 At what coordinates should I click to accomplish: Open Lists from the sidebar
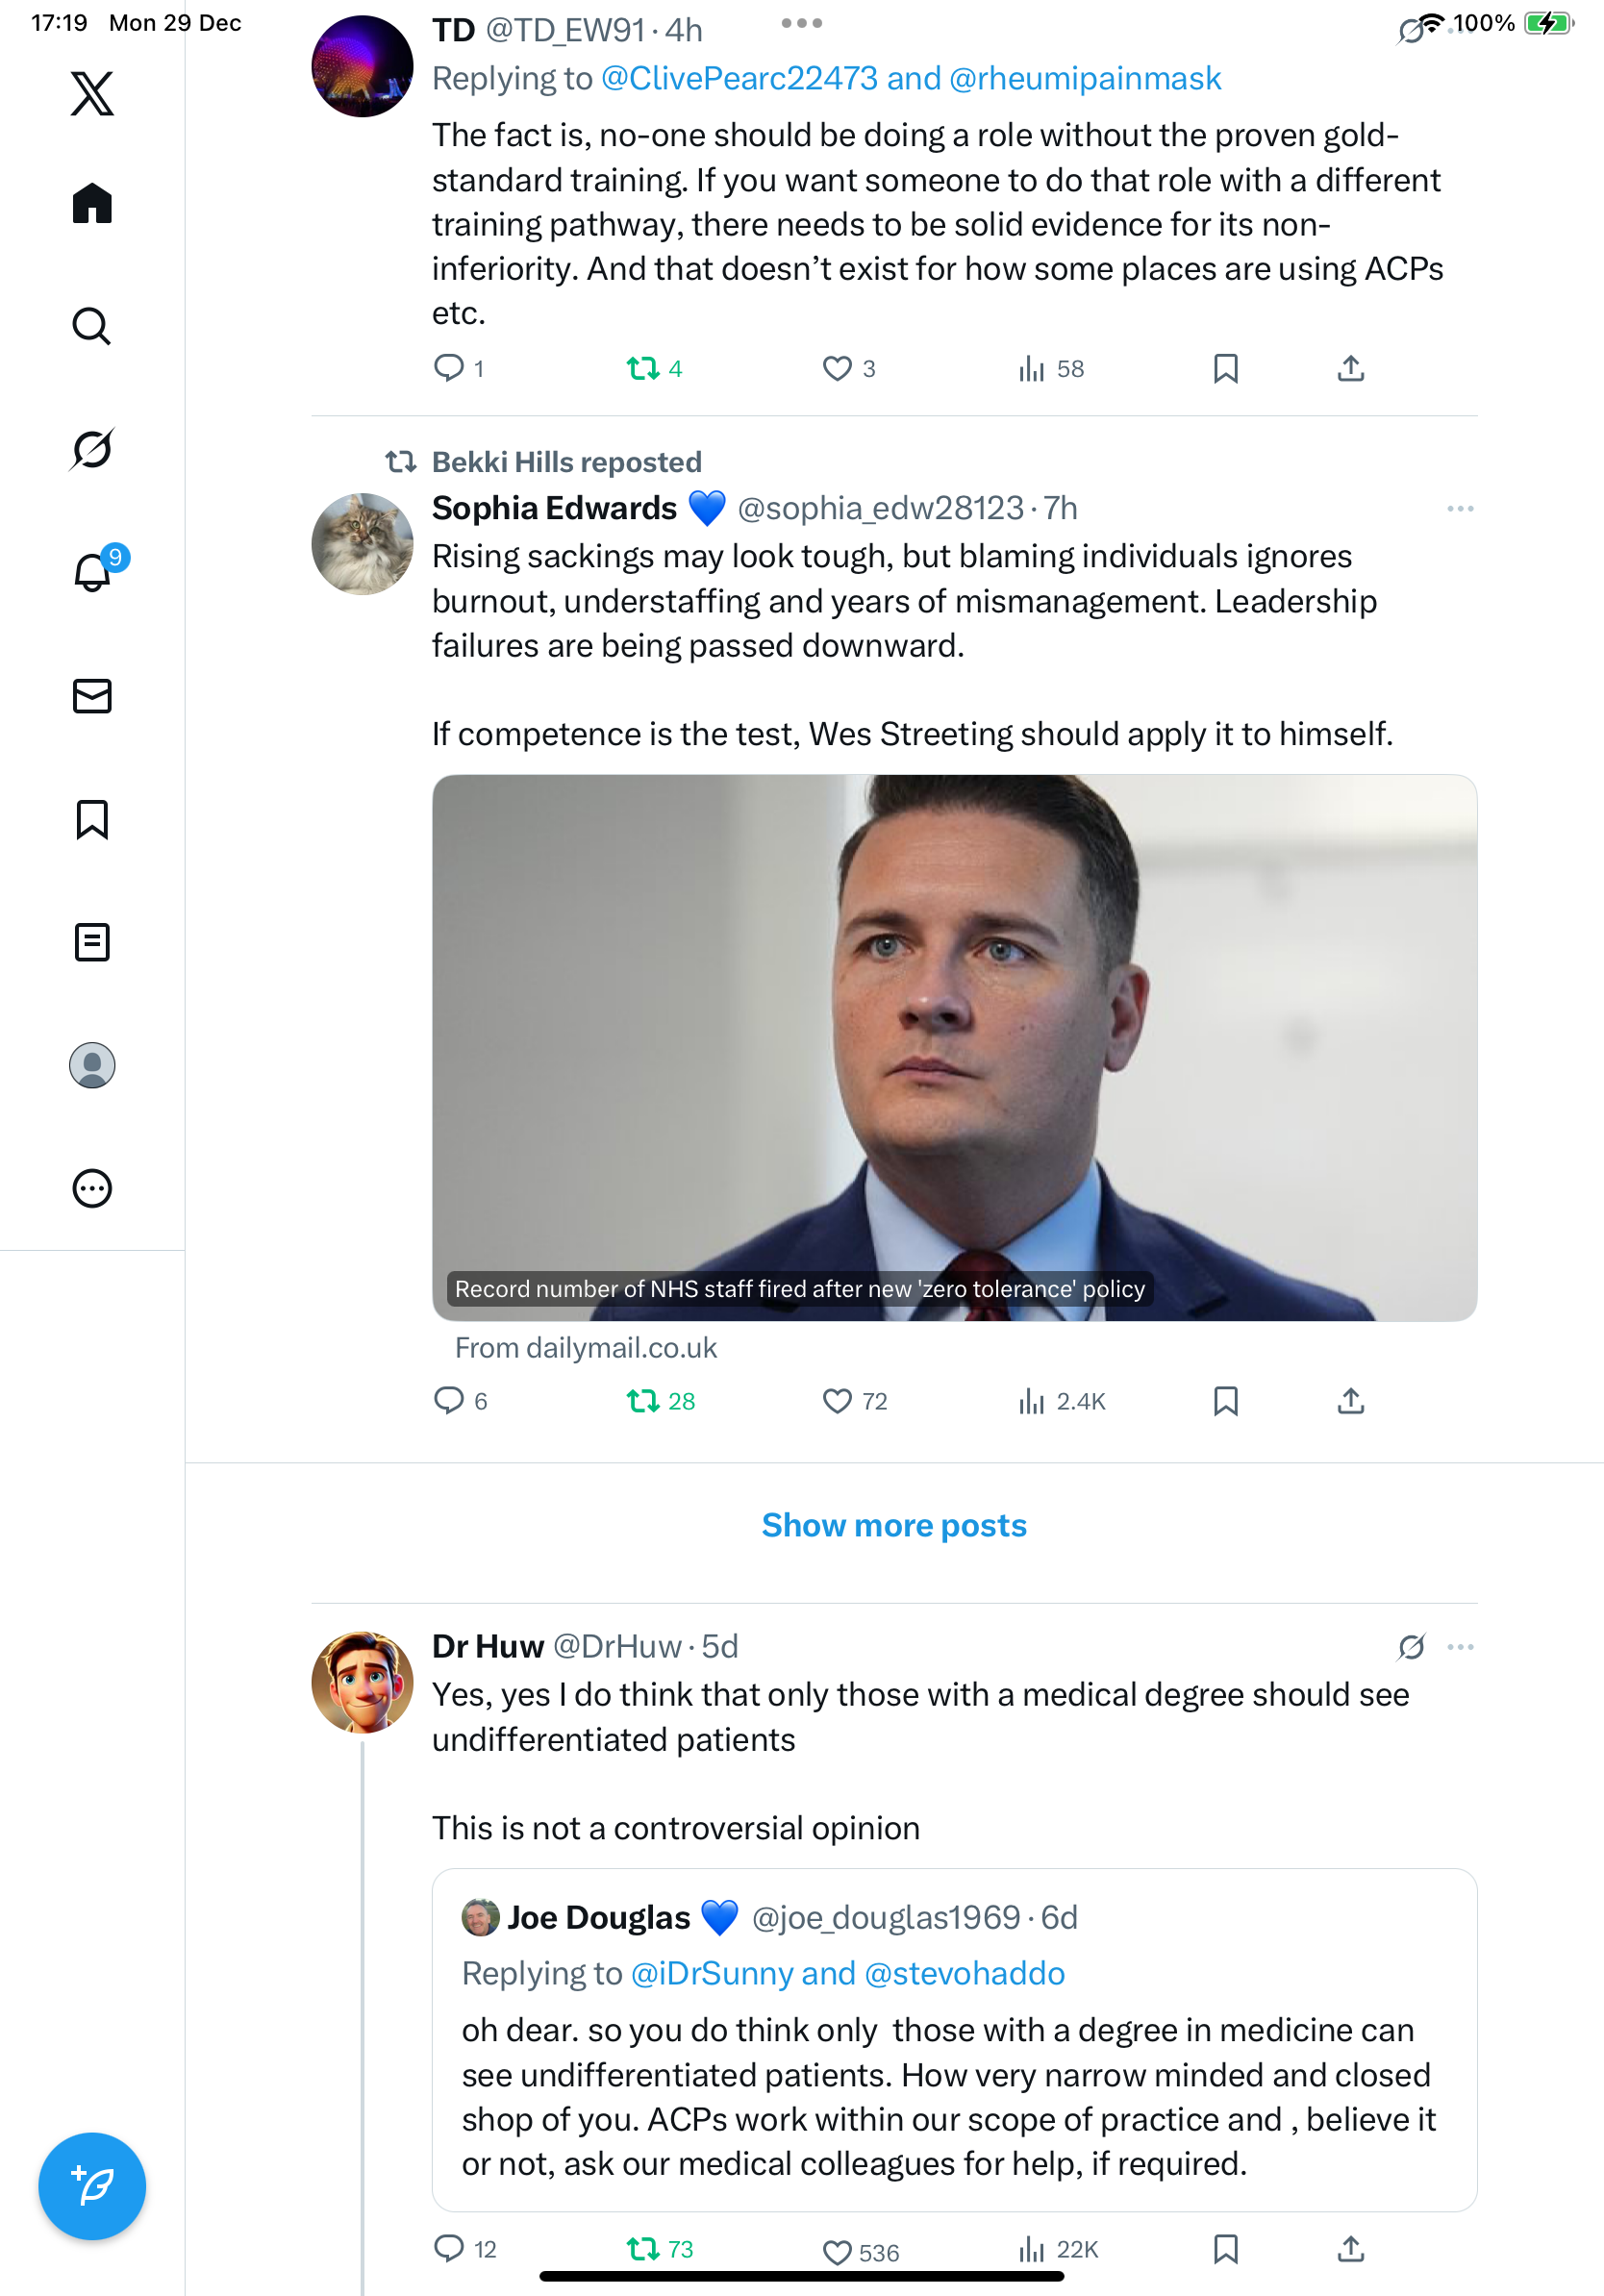click(x=92, y=942)
